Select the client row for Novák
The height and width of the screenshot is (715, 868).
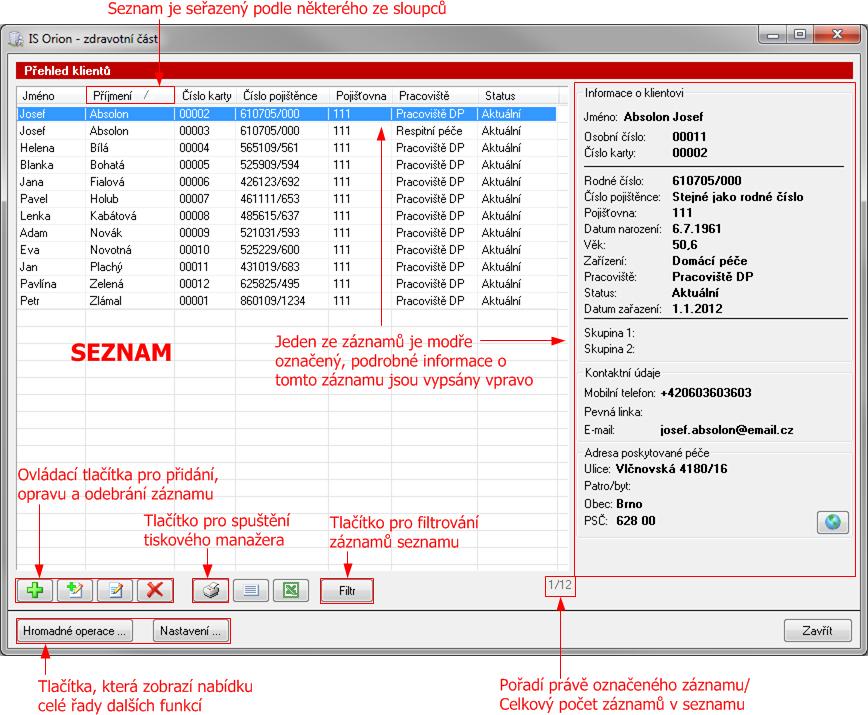pos(286,233)
